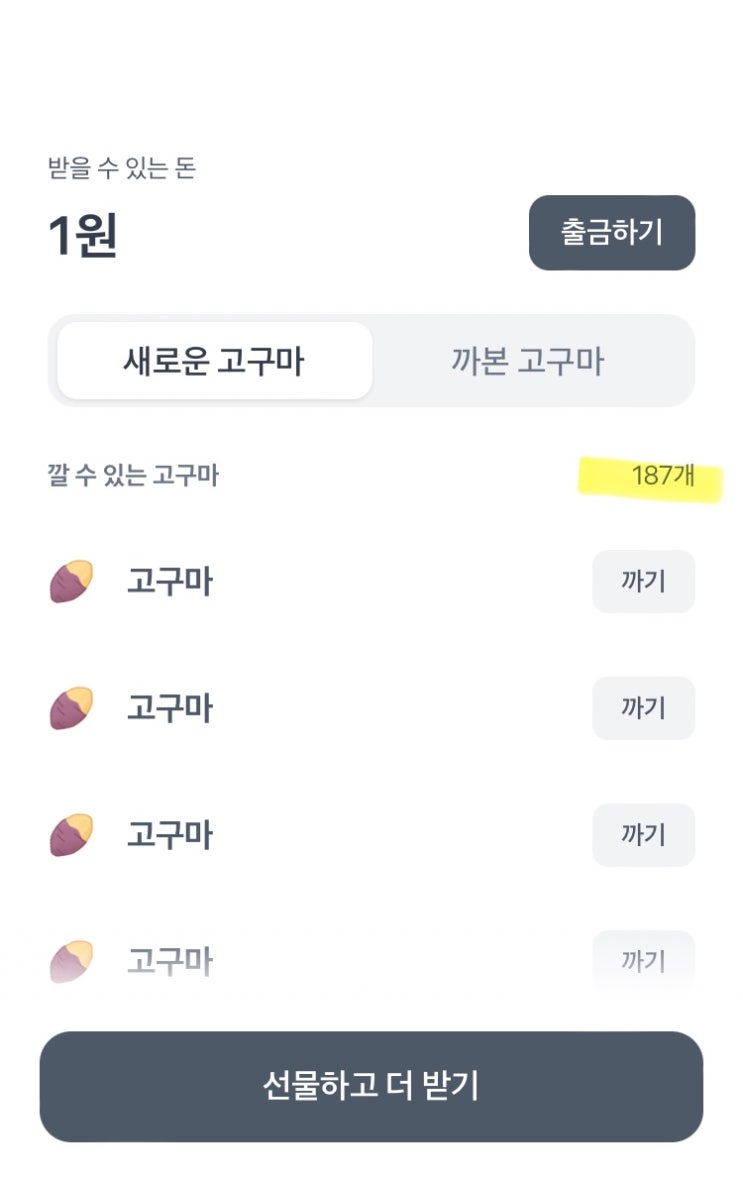743x1178 pixels.
Task: Tap the 출금하기 withdraw button
Action: (611, 232)
